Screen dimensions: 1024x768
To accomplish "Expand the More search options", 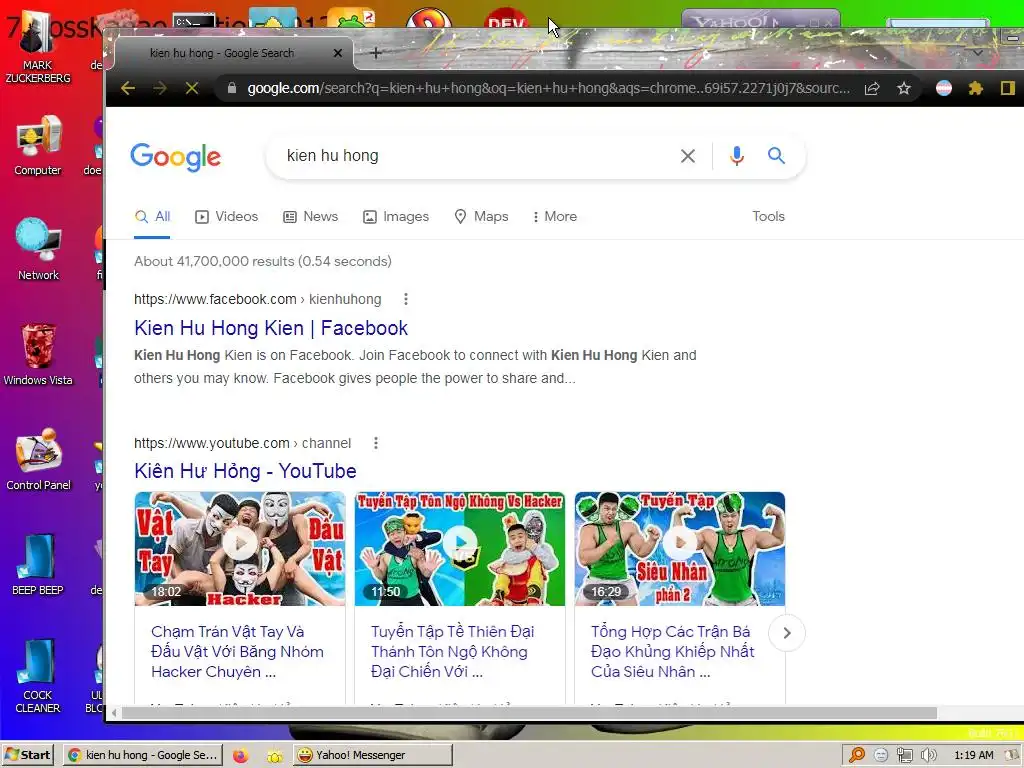I will [x=554, y=217].
